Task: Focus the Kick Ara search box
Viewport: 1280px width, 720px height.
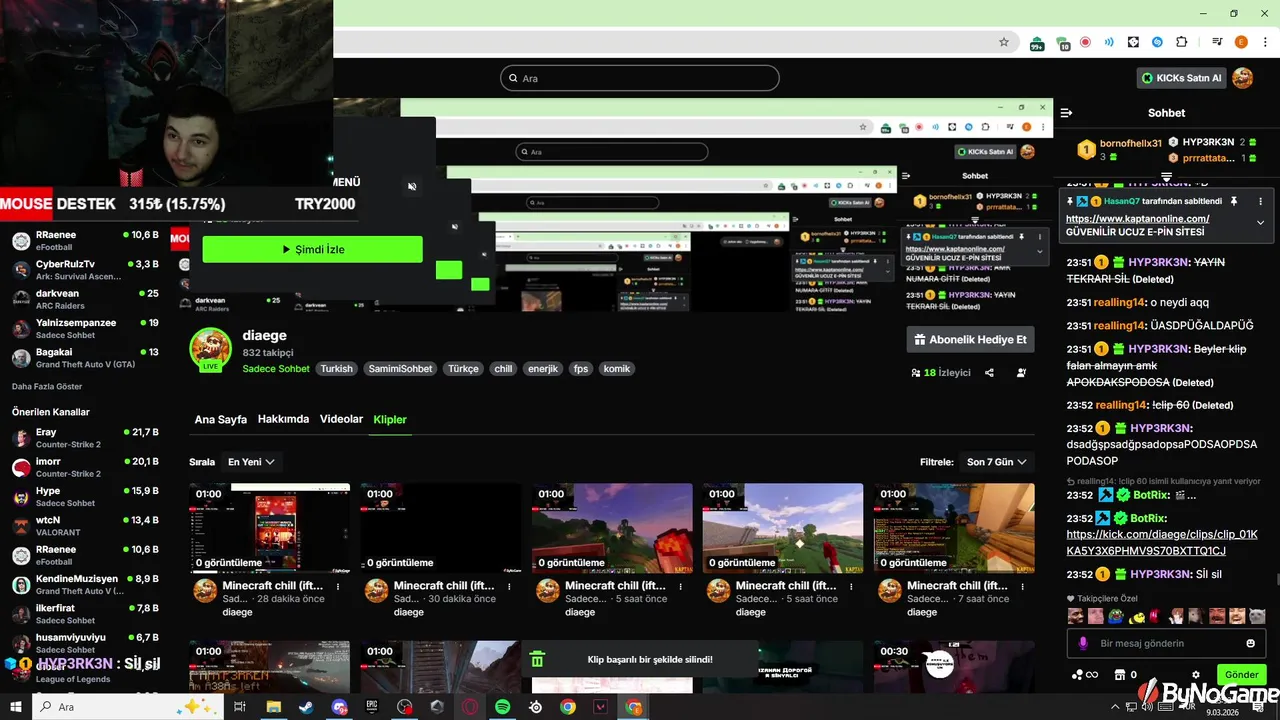Action: point(640,78)
